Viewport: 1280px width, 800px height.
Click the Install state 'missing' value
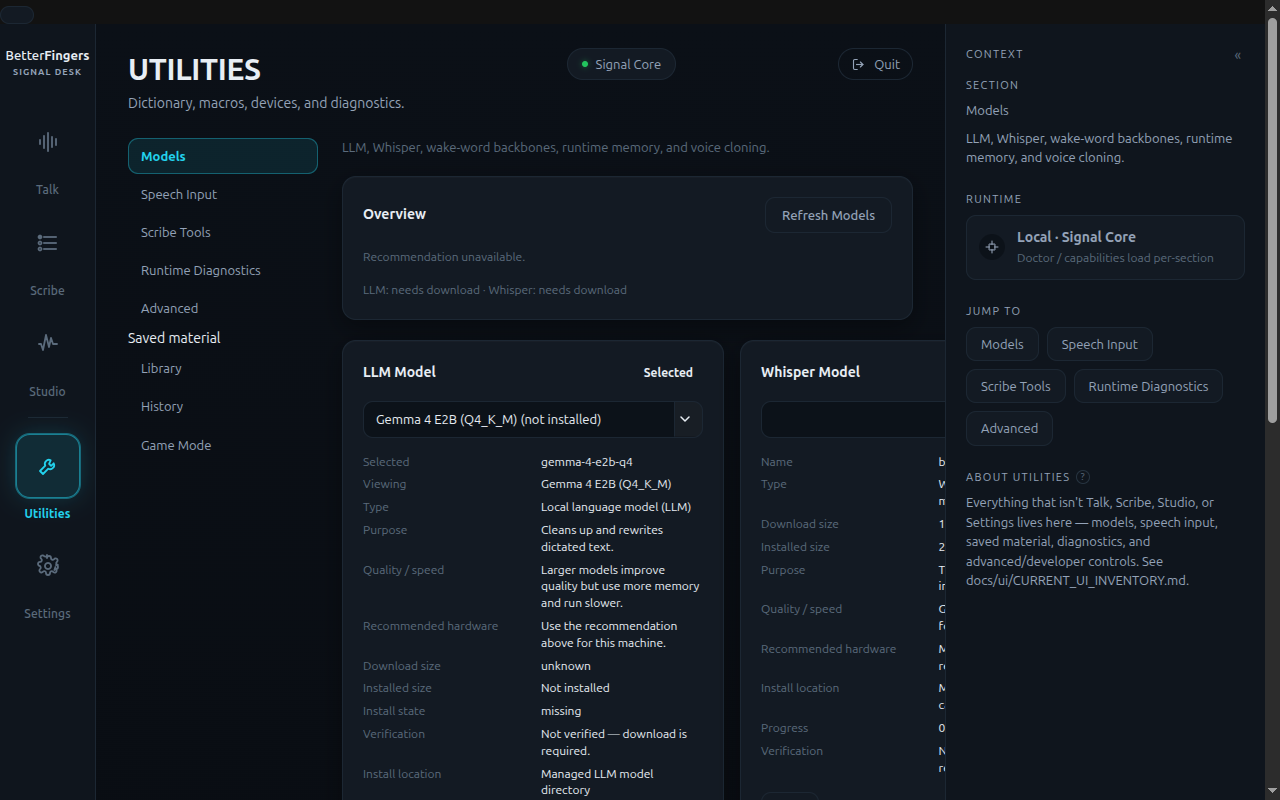coord(561,711)
